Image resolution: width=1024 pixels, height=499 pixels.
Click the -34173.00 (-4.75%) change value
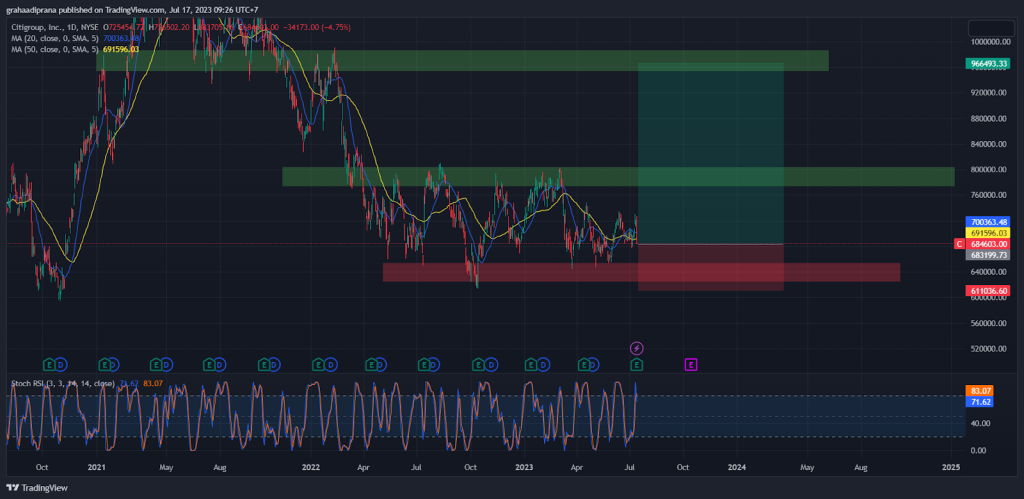tap(316, 27)
